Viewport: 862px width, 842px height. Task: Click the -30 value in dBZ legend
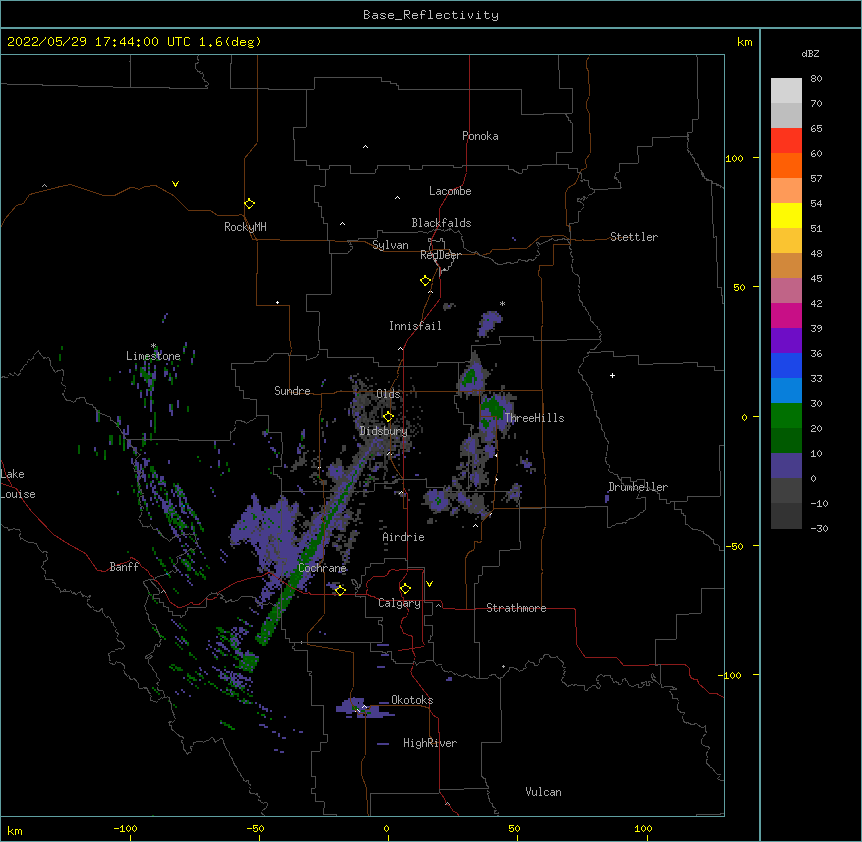click(x=820, y=529)
